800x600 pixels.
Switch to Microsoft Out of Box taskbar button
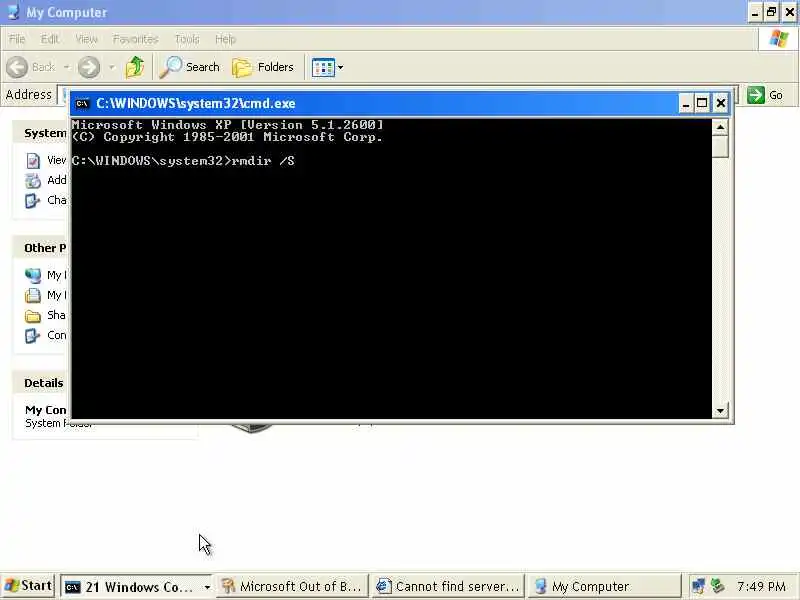pos(292,587)
